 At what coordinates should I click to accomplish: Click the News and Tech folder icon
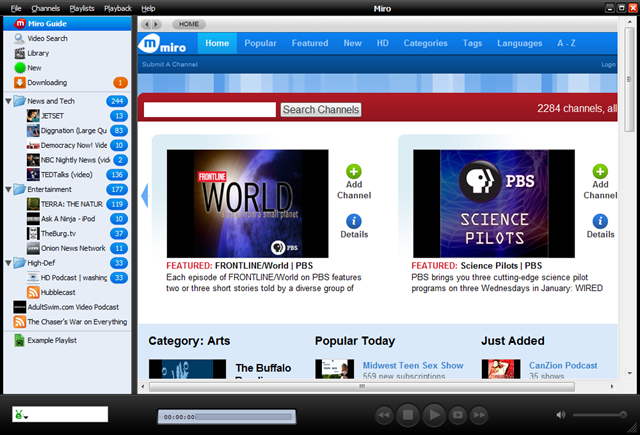pyautogui.click(x=20, y=101)
